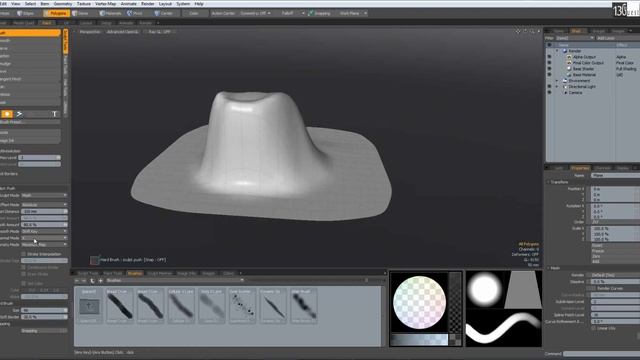Select text brush tip T icon
The height and width of the screenshot is (360, 640).
click(54, 114)
